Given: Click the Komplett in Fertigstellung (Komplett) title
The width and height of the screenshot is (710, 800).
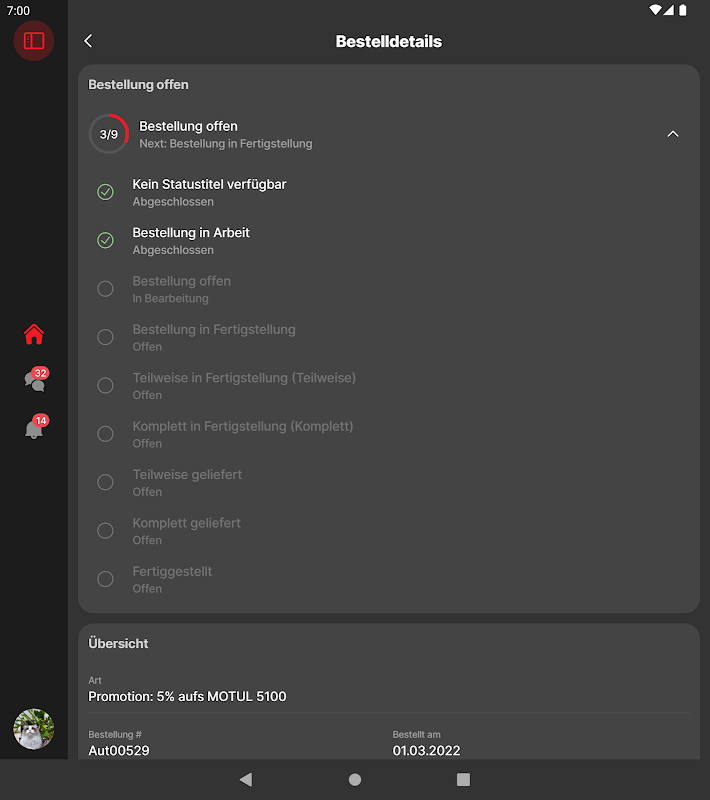Looking at the screenshot, I should (x=243, y=427).
